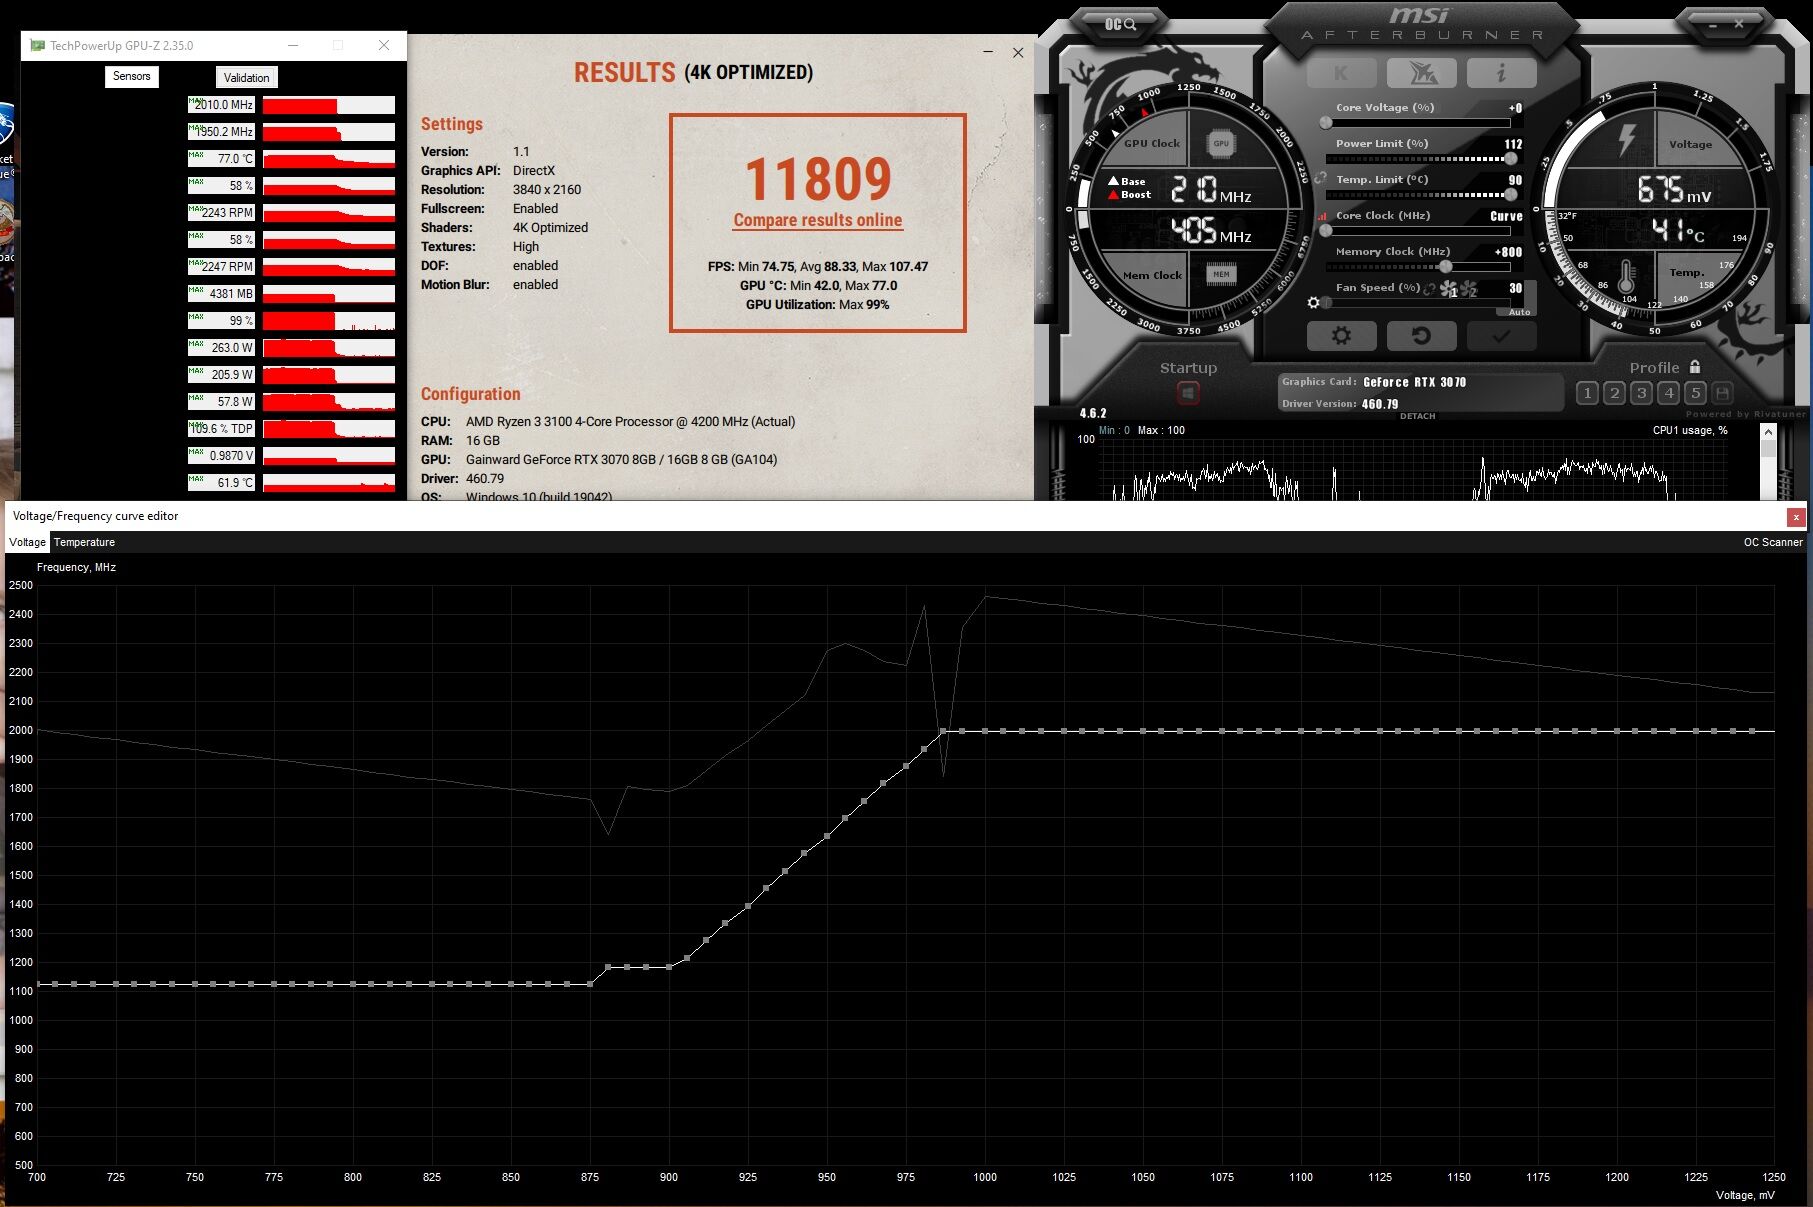Open the Validation tab in GPU-Z
The height and width of the screenshot is (1207, 1813).
pos(246,77)
